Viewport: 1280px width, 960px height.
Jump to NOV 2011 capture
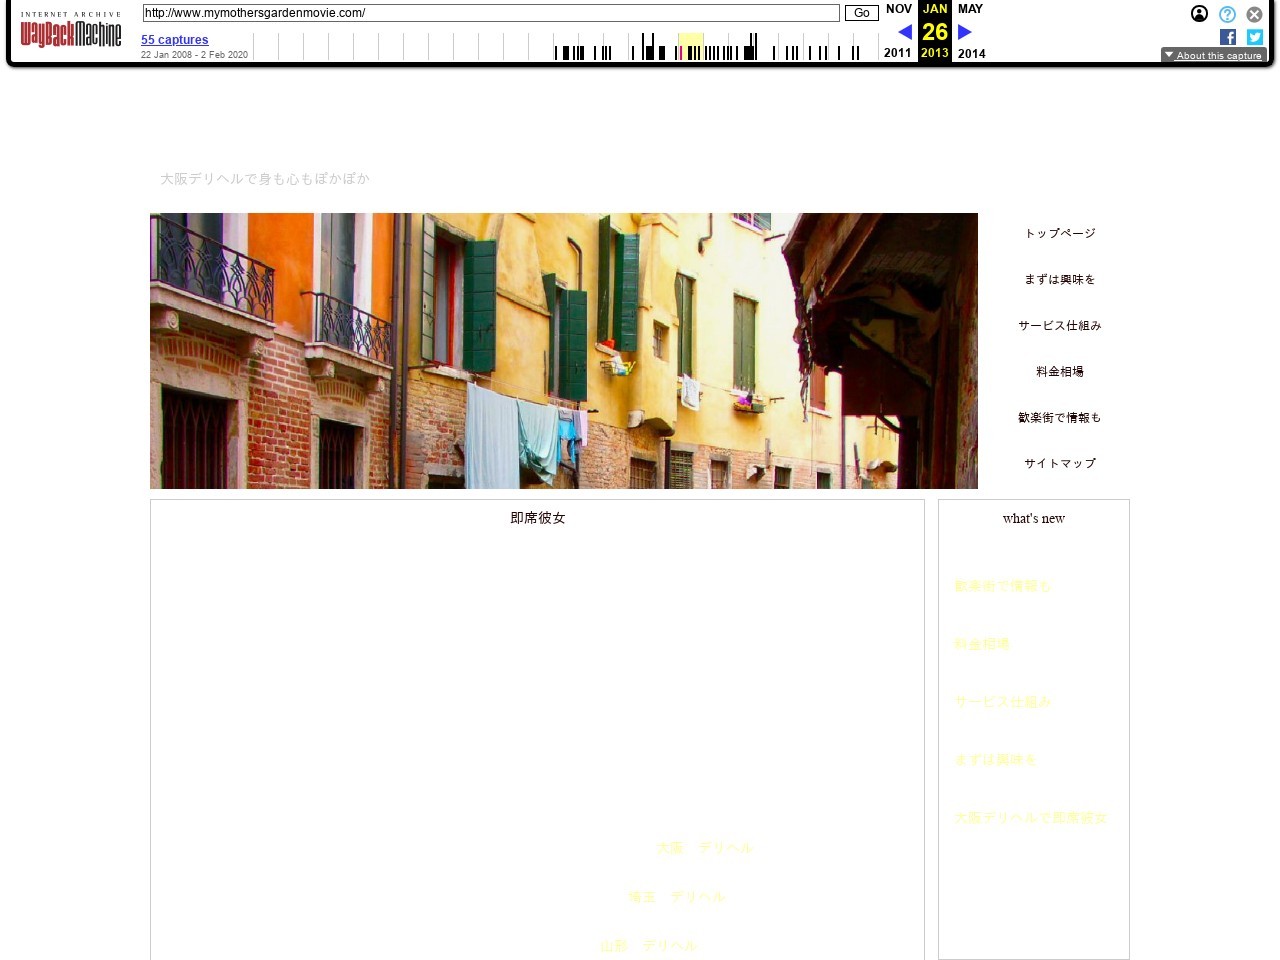(x=898, y=9)
